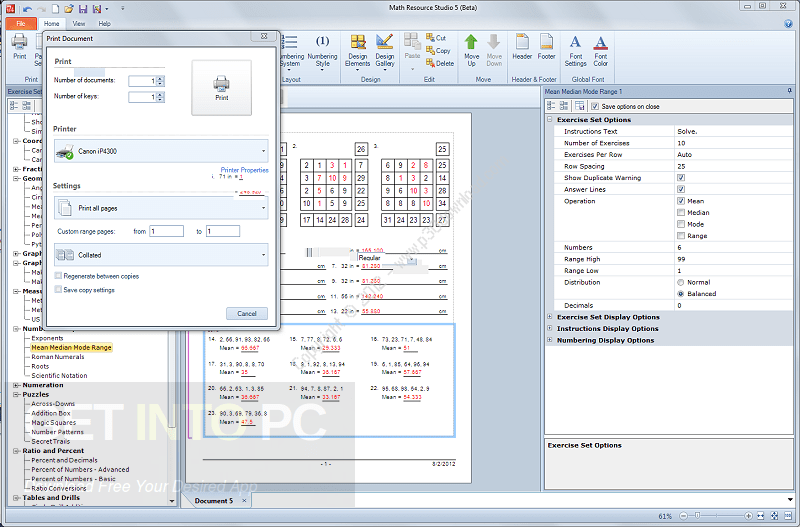
Task: Select Scientific Notation tree item
Action: click(59, 375)
